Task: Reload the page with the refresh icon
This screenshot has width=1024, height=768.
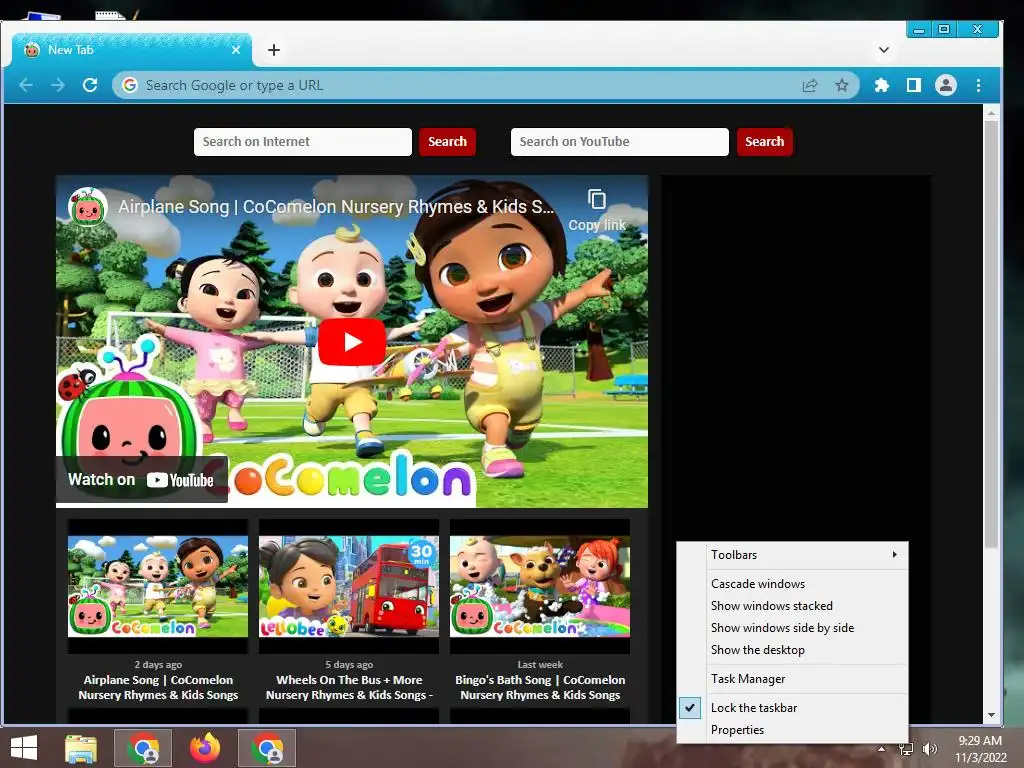Action: (90, 85)
